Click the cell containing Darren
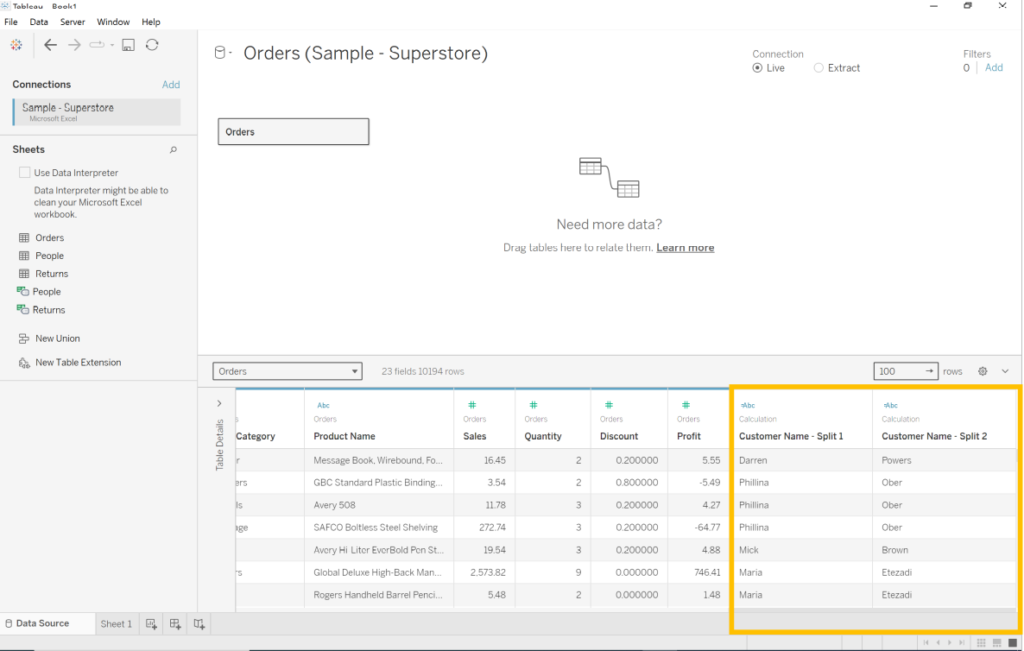Viewport: 1024px width, 651px height. [x=801, y=460]
